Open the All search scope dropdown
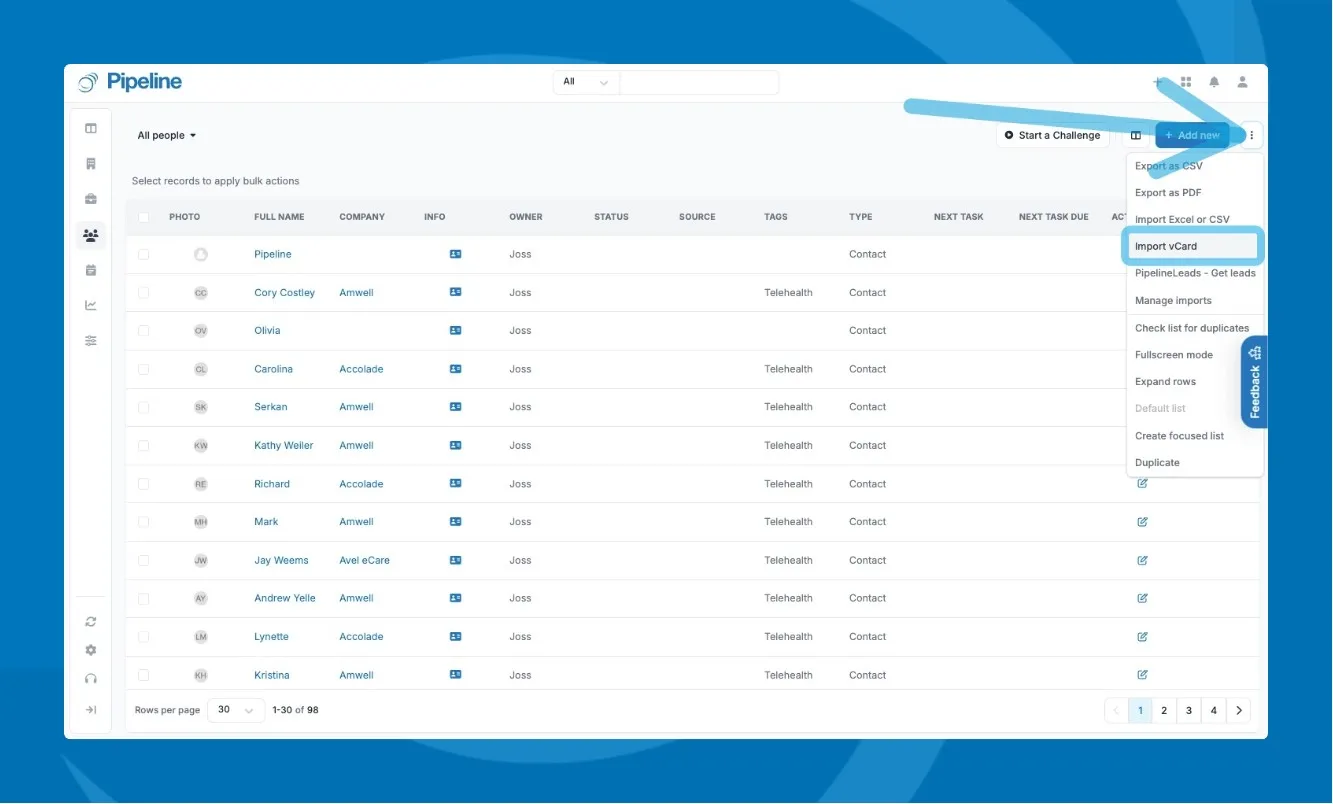The width and height of the screenshot is (1333, 804). coord(586,82)
